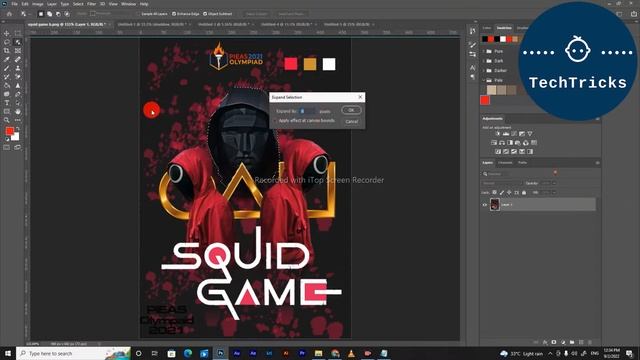The height and width of the screenshot is (360, 640).
Task: Switch to the Untitled-4 document tab
Action: (x=286, y=24)
